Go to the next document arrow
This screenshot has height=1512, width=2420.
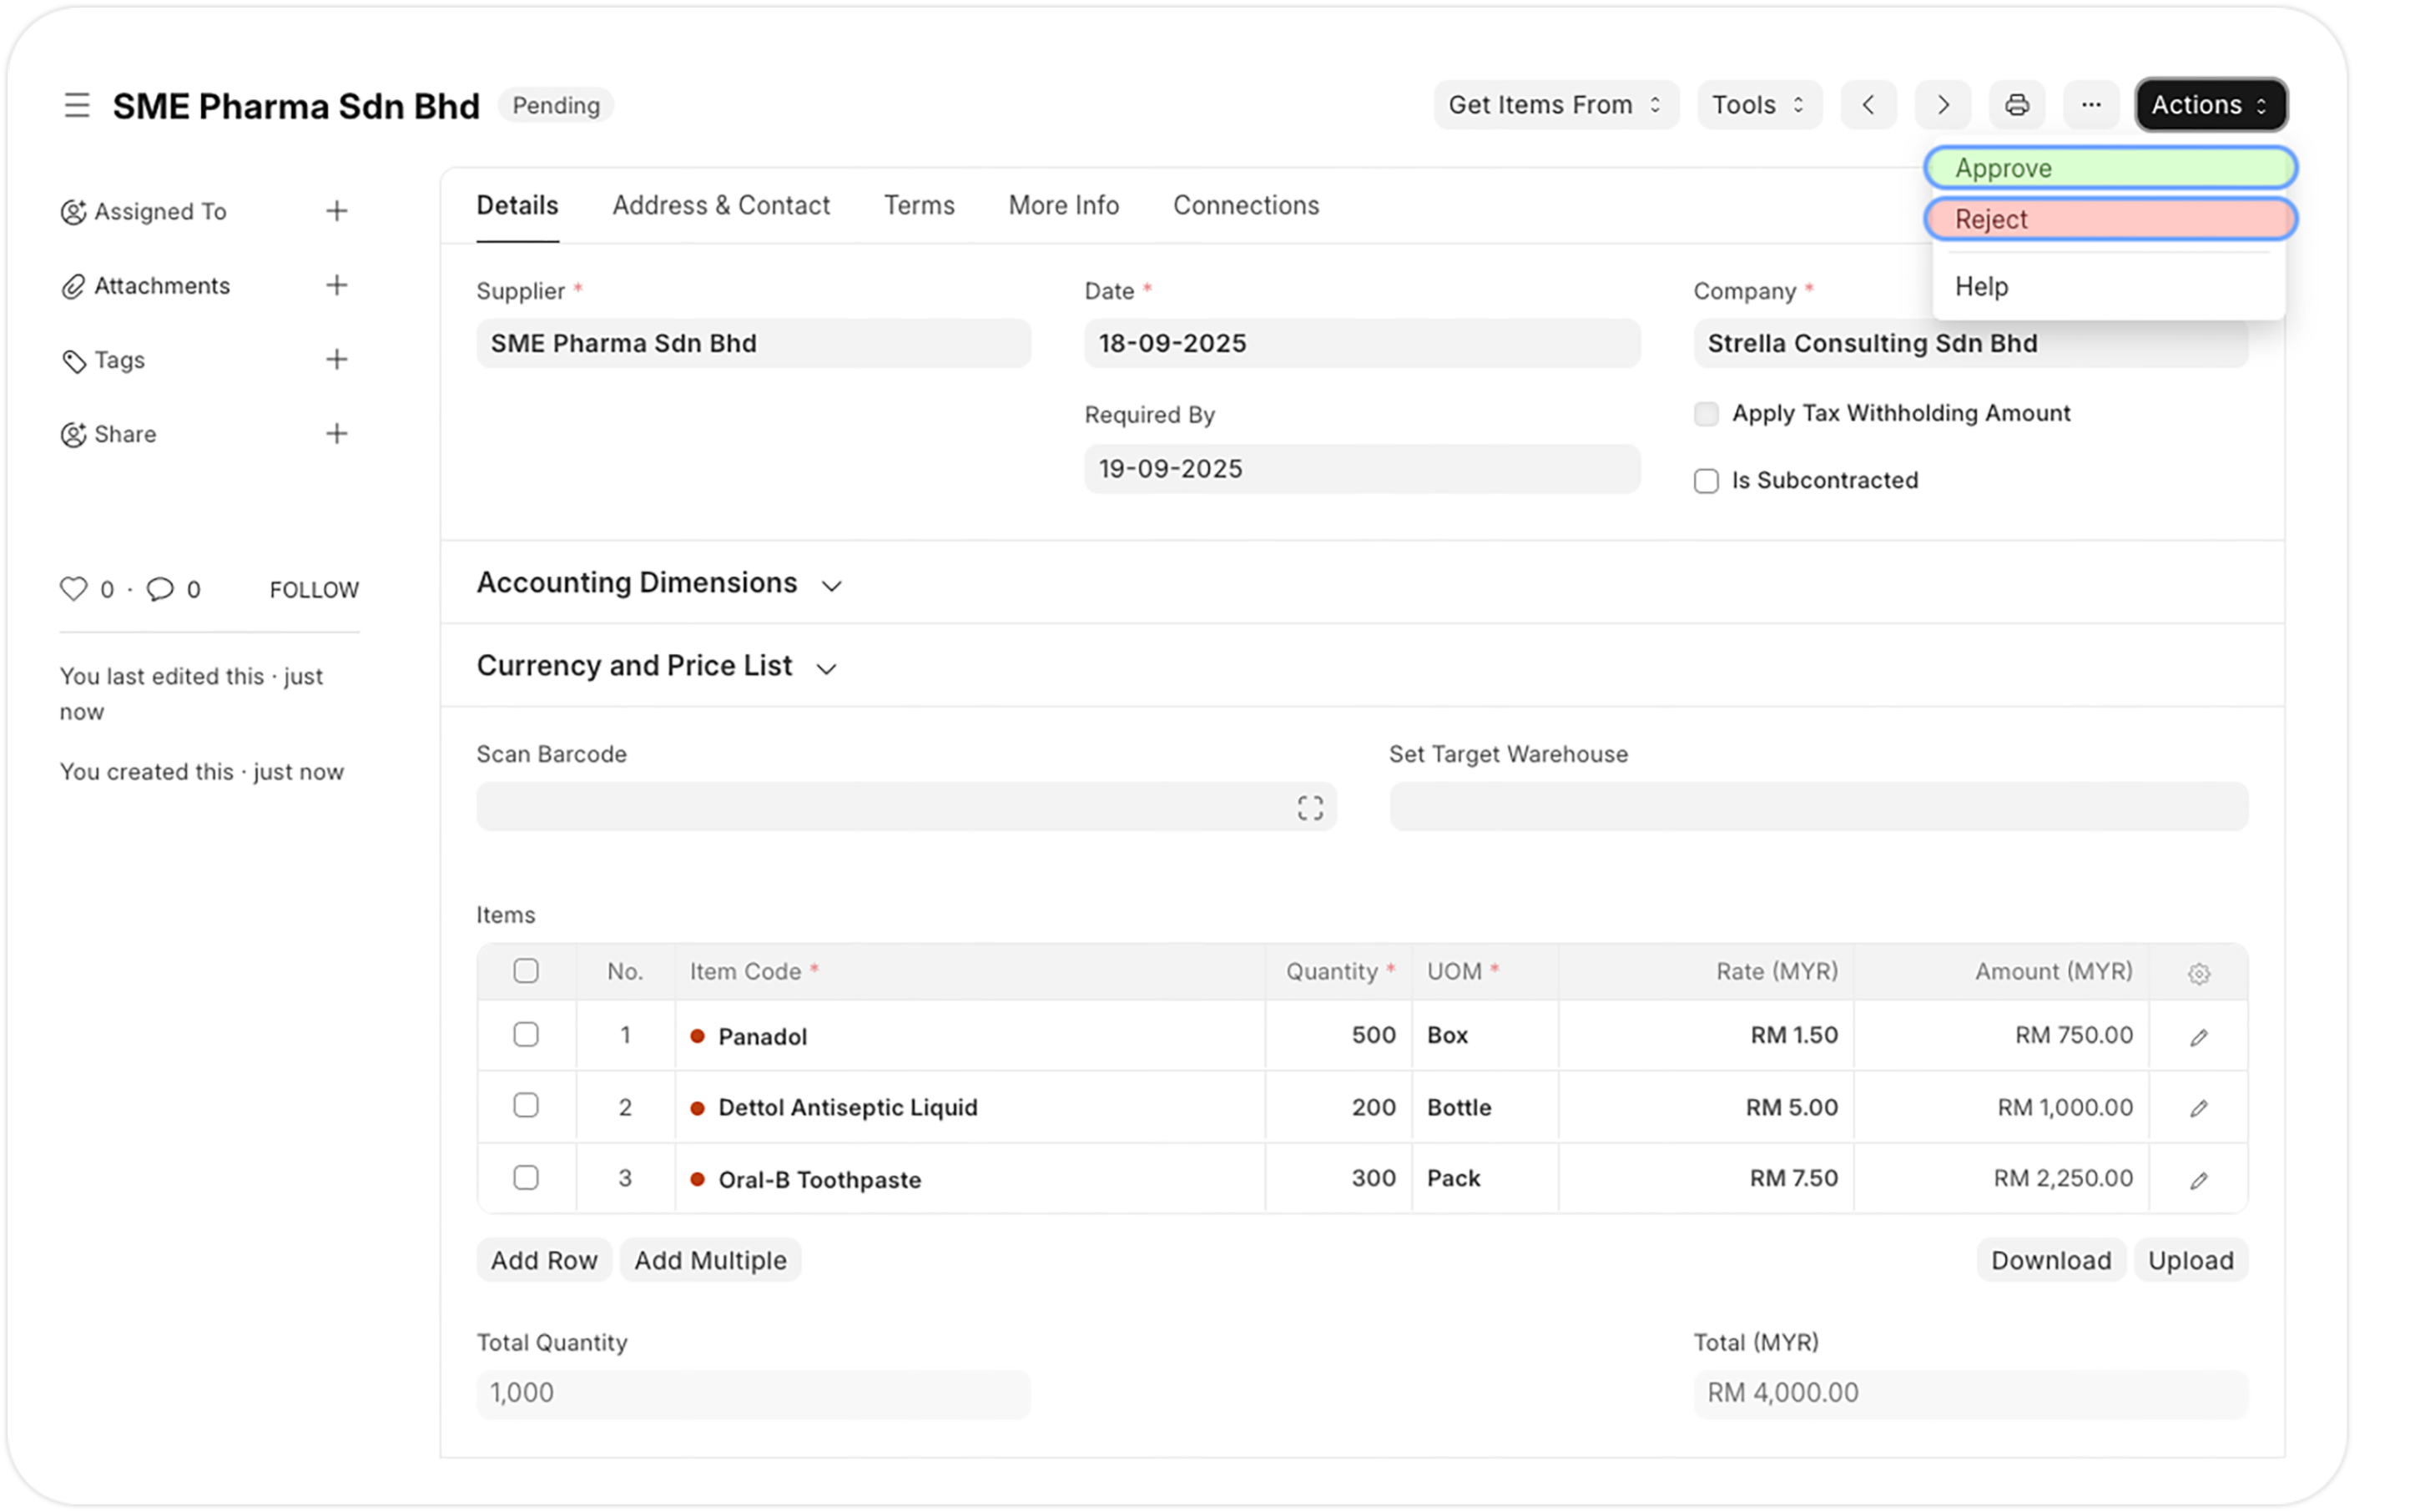click(1942, 105)
